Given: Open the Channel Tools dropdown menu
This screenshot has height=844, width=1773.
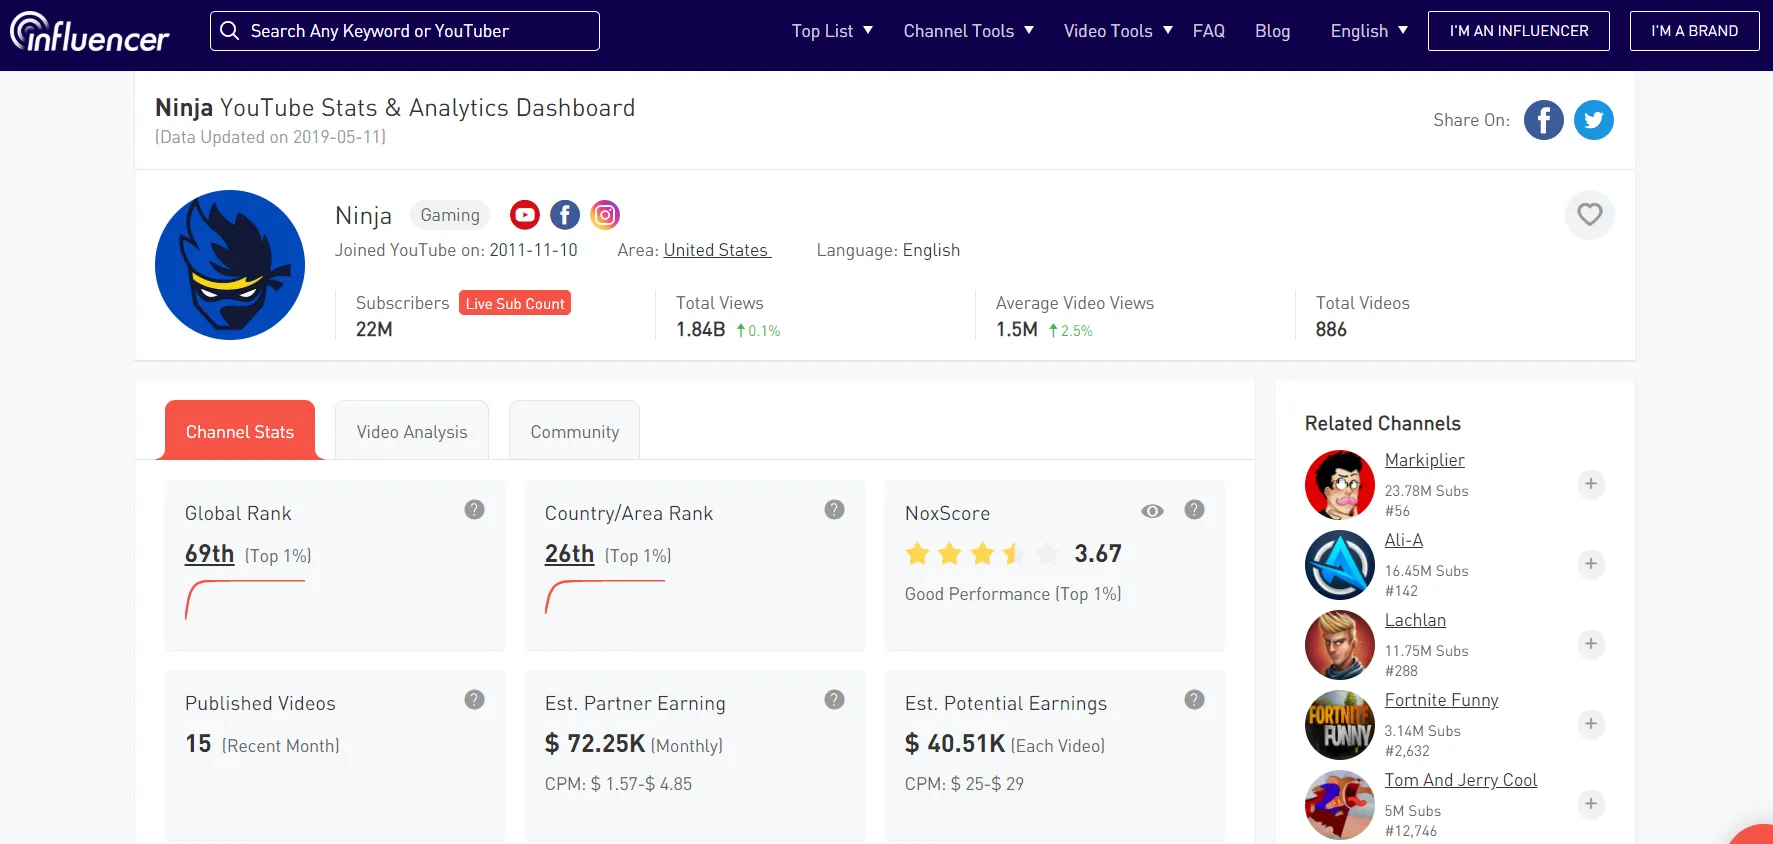Looking at the screenshot, I should (968, 31).
